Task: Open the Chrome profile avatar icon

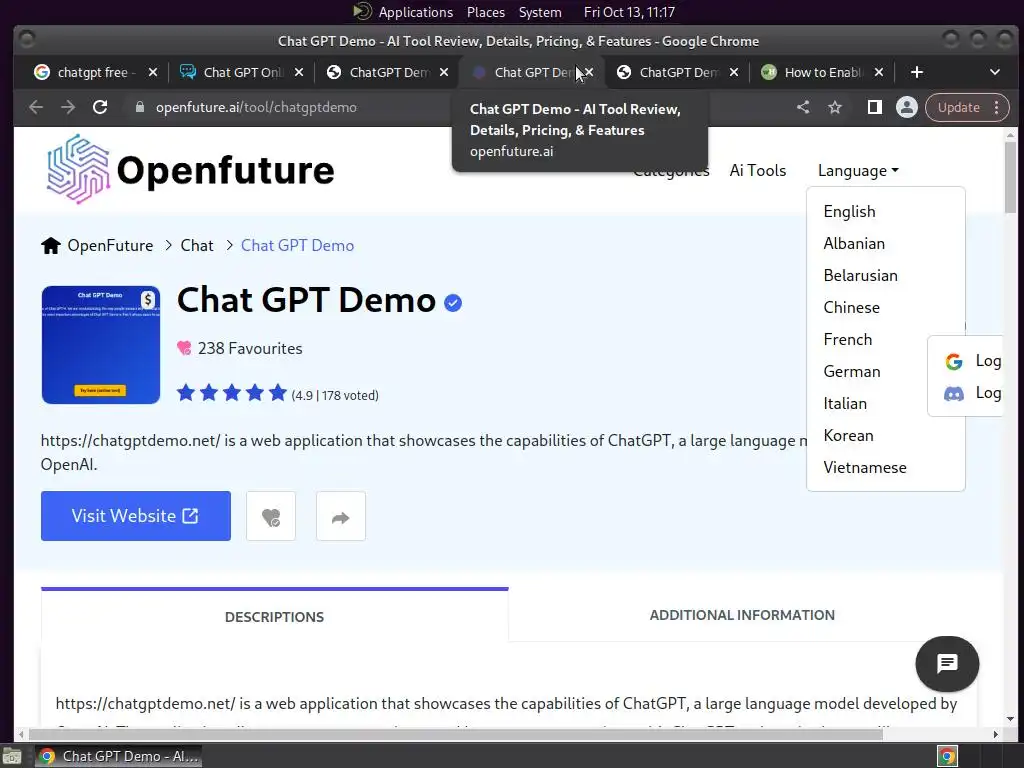Action: pos(907,107)
